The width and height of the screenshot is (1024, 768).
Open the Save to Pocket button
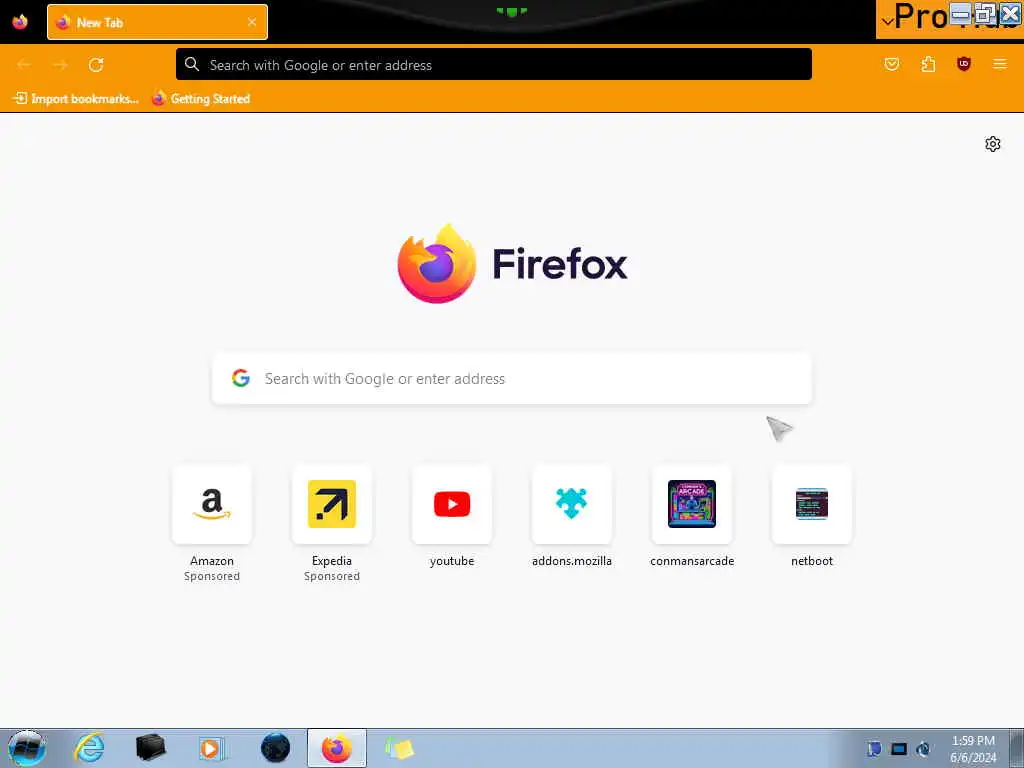(891, 64)
